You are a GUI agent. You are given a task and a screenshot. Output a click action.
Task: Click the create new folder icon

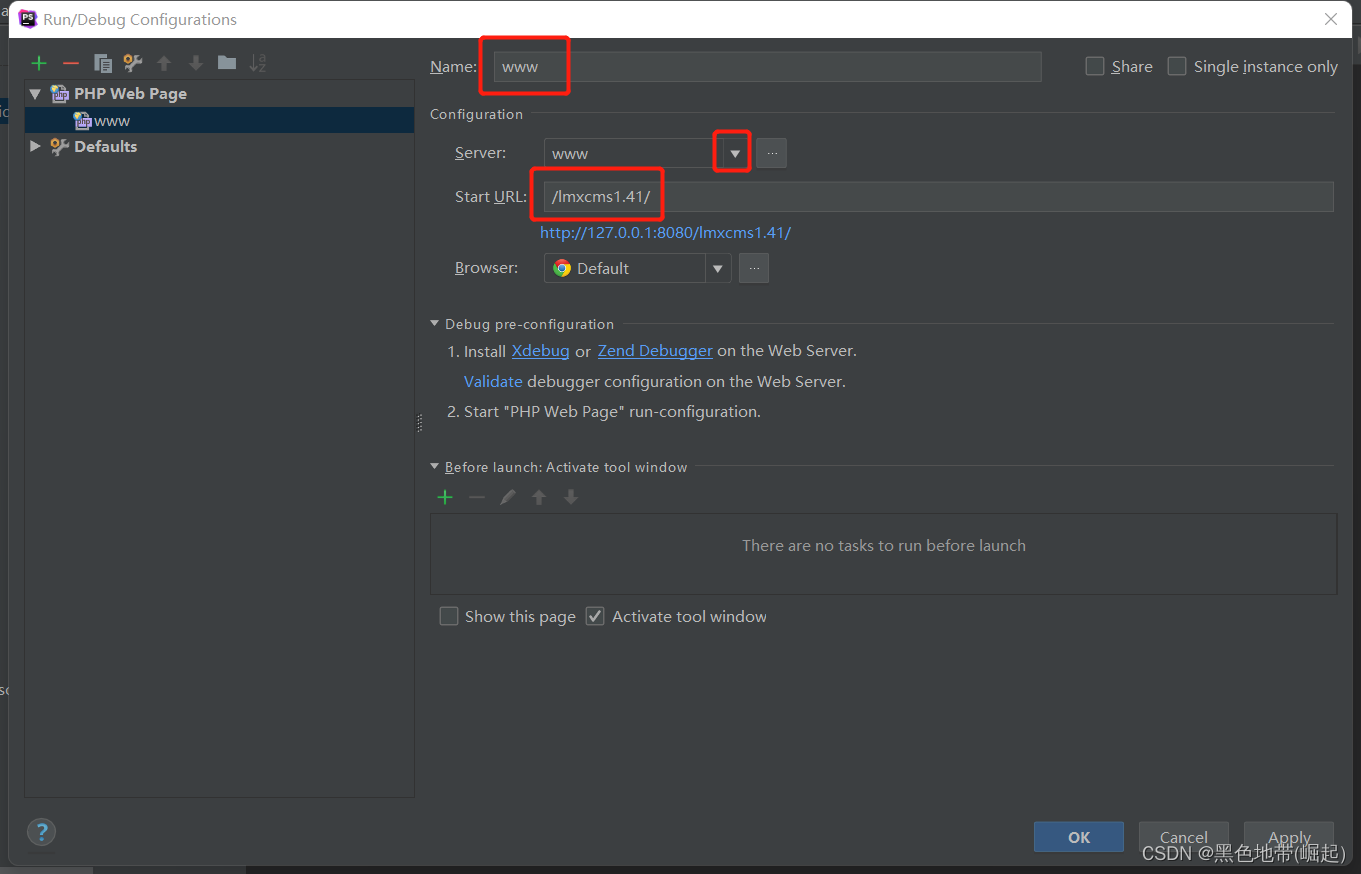point(227,63)
